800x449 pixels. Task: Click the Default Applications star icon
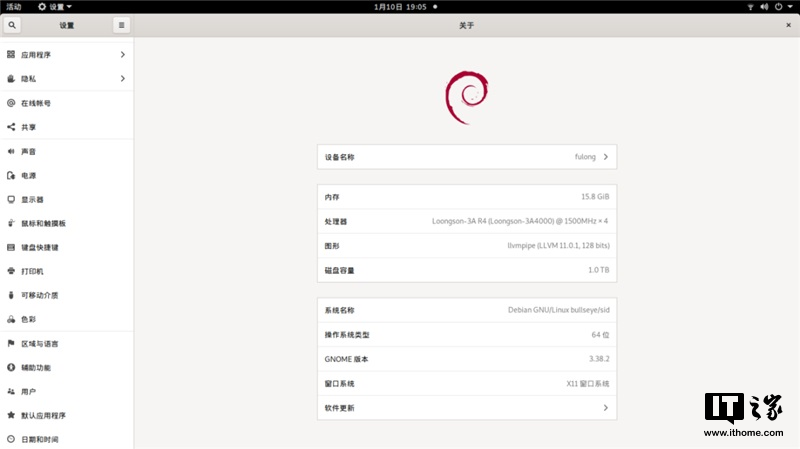point(11,415)
